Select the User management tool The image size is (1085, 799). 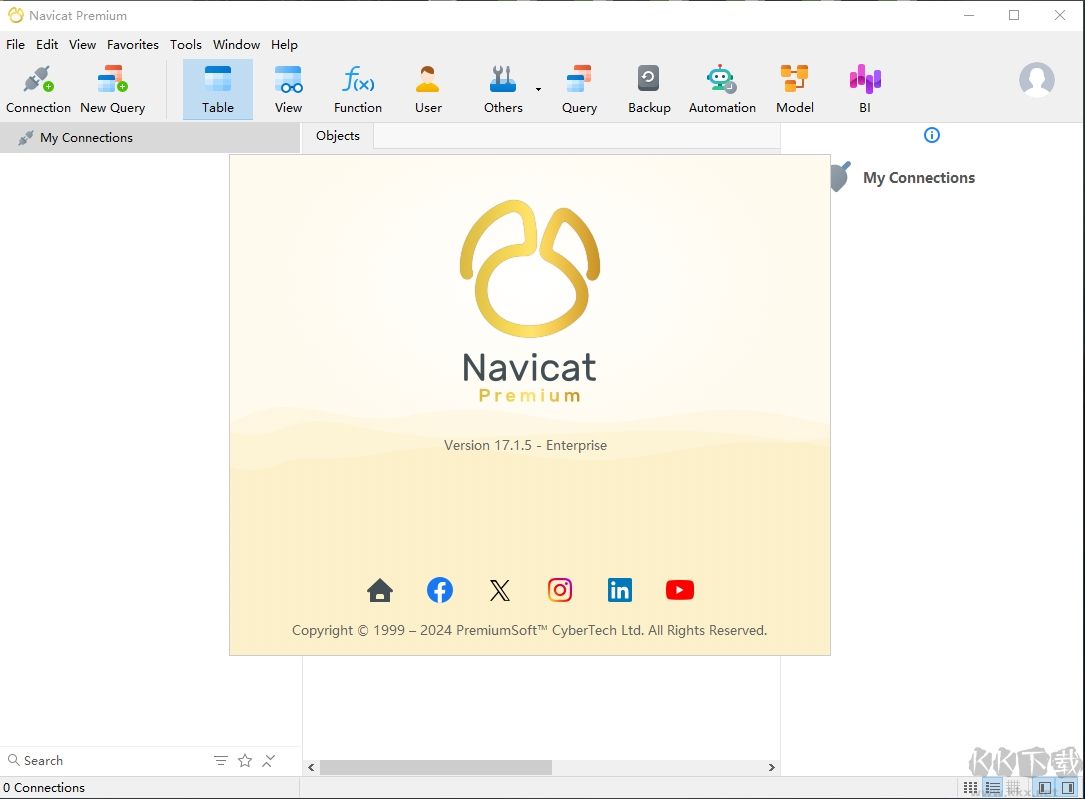(428, 87)
